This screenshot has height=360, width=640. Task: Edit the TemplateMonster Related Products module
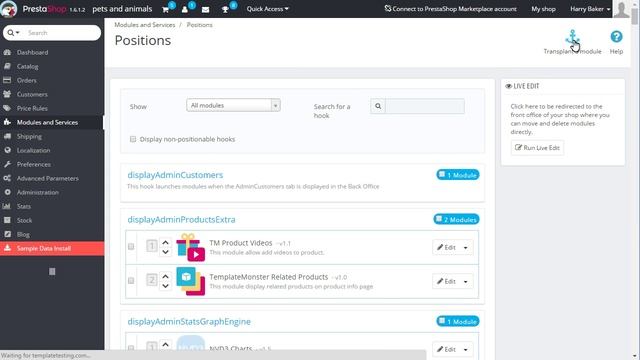coord(446,281)
